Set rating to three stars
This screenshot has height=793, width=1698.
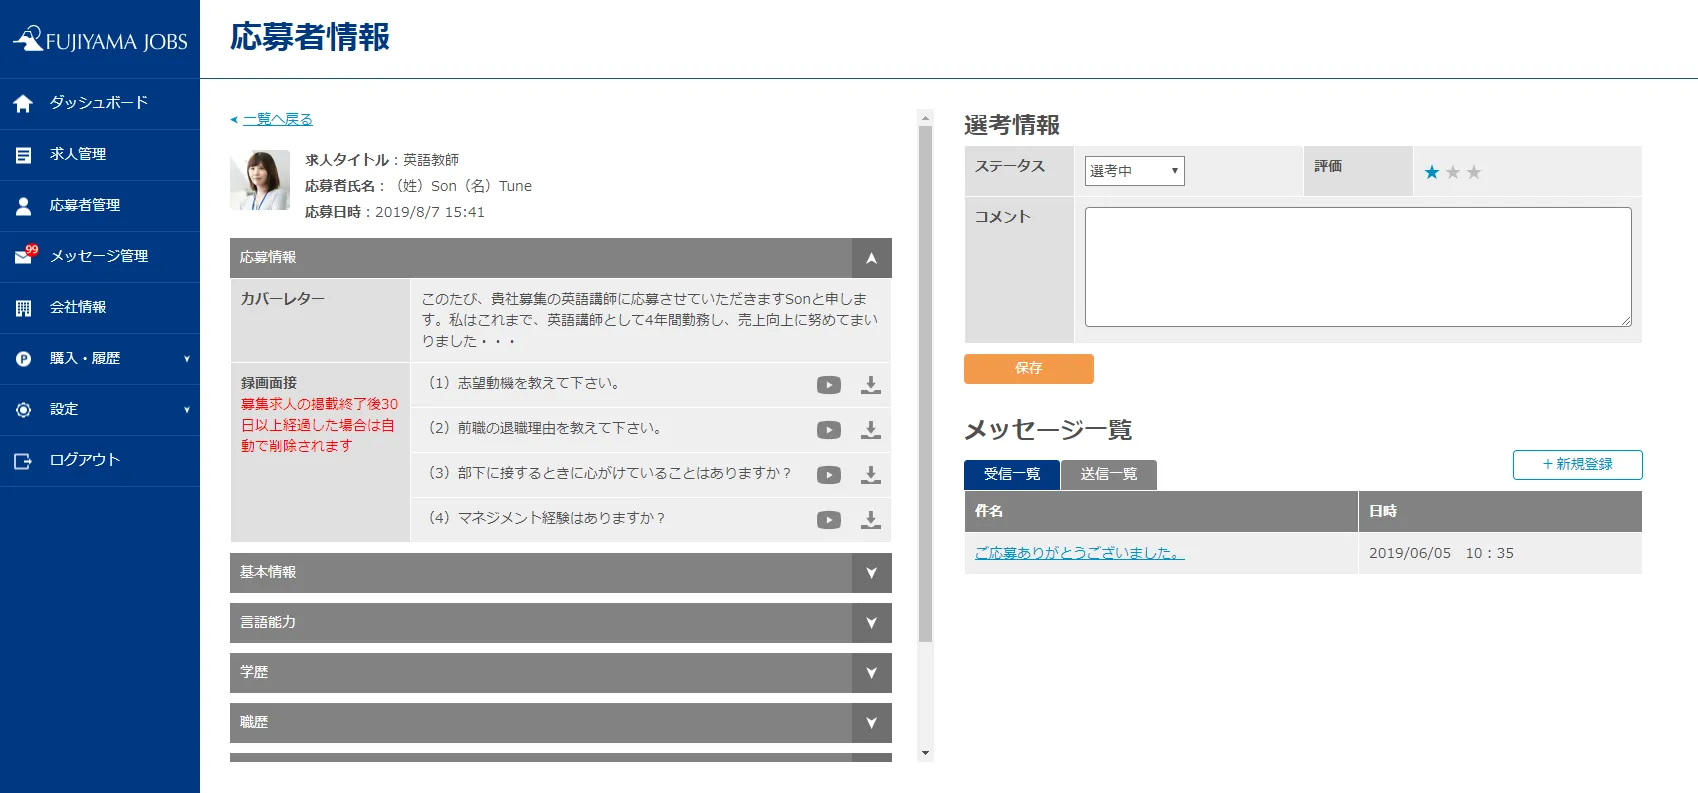(1473, 172)
